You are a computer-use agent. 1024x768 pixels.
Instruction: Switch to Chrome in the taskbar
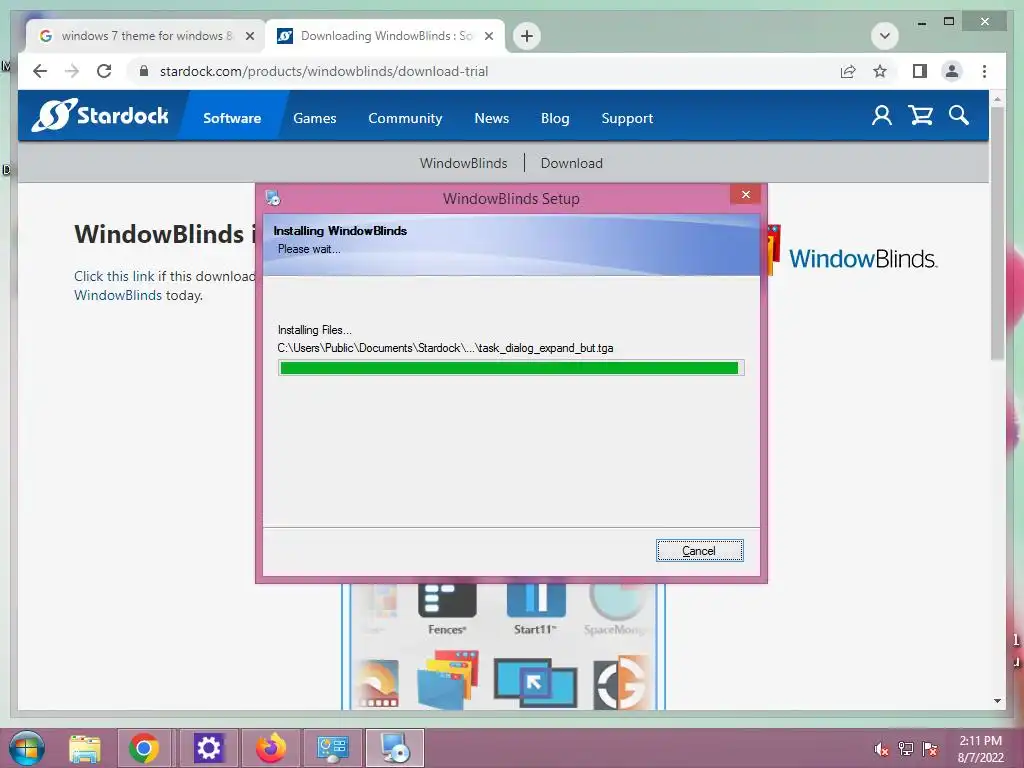(x=144, y=748)
